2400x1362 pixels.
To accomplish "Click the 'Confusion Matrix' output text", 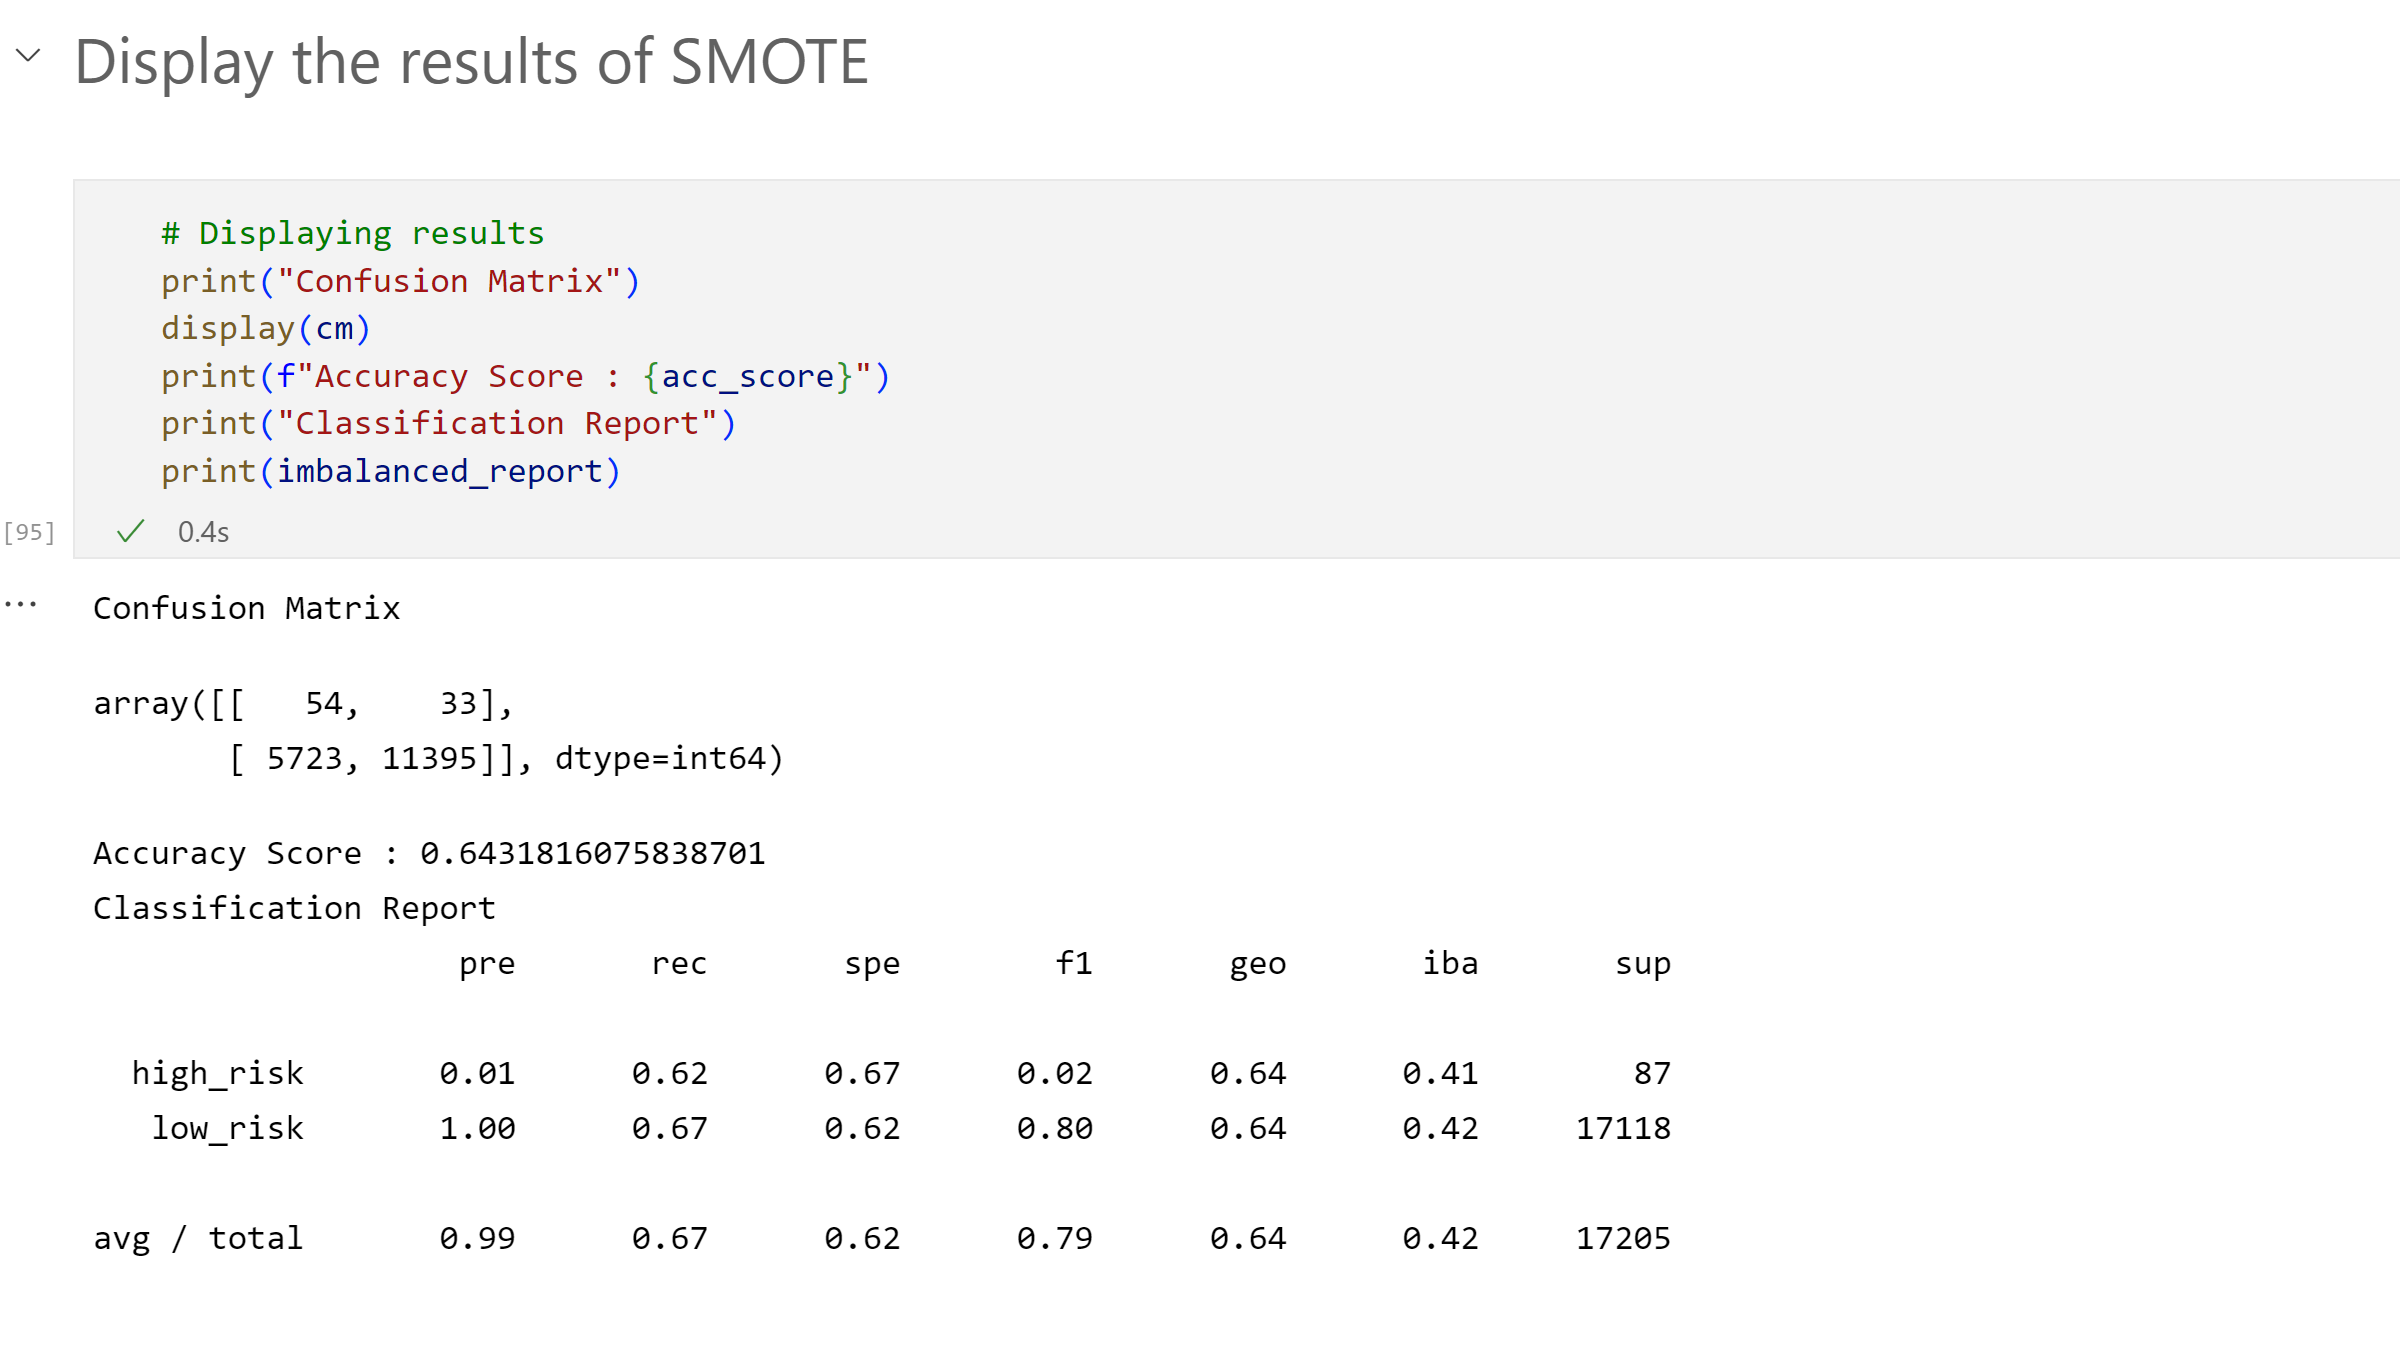I will 246,608.
